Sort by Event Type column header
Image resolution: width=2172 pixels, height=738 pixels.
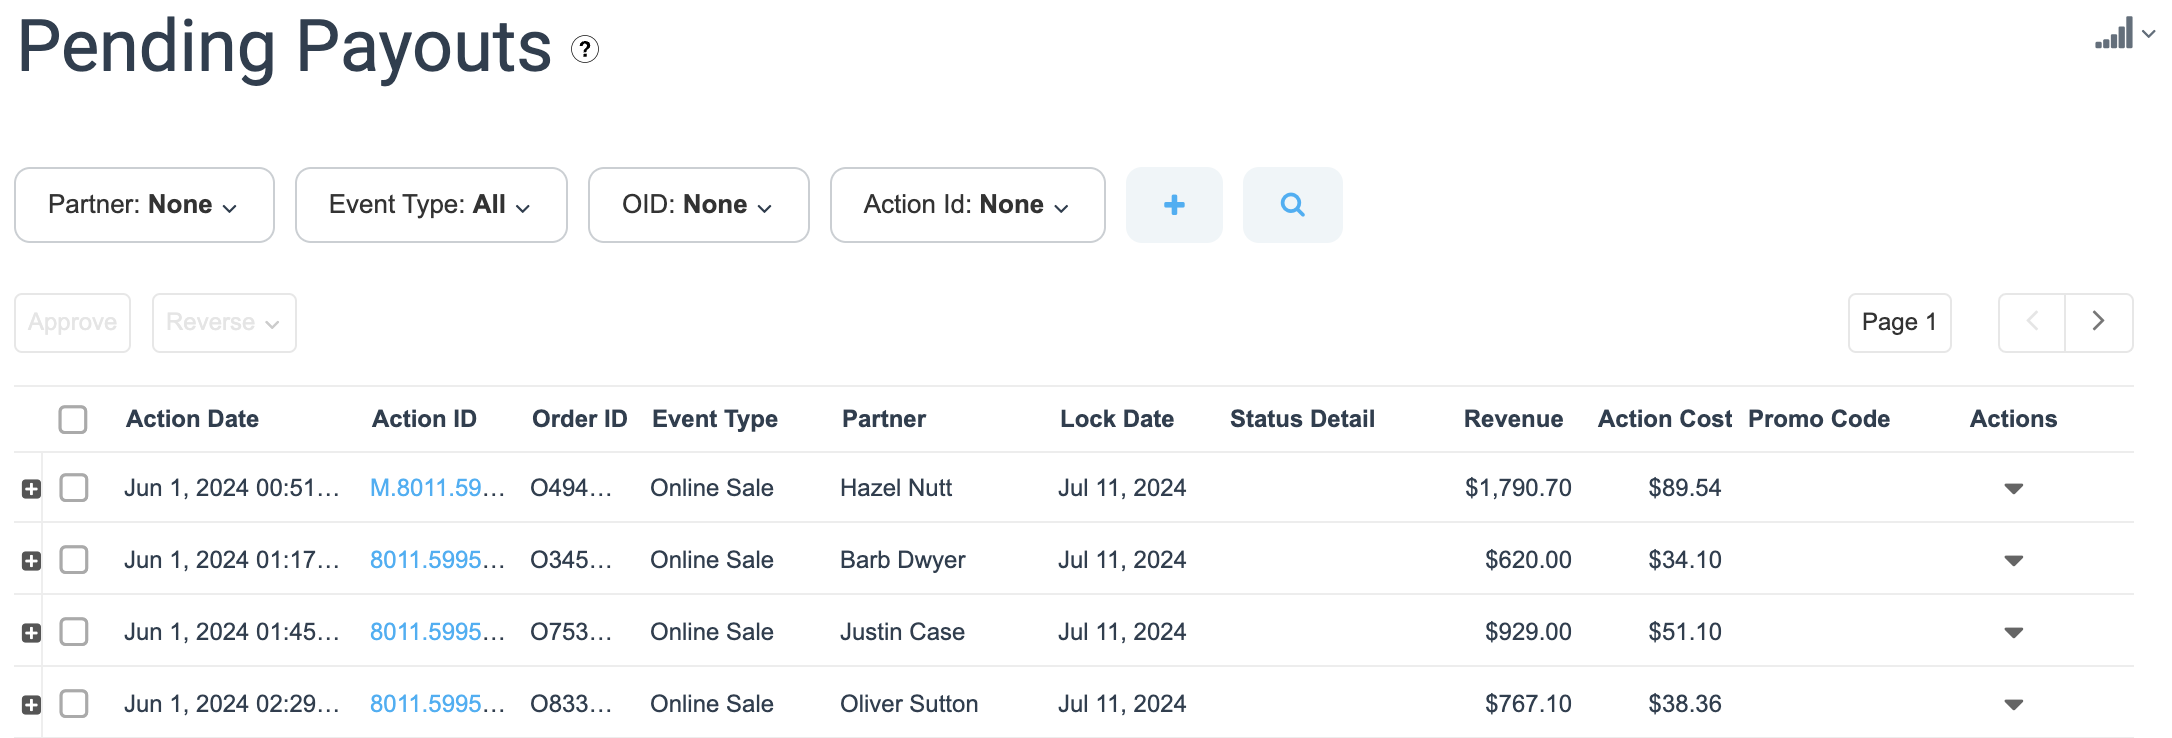(x=715, y=419)
